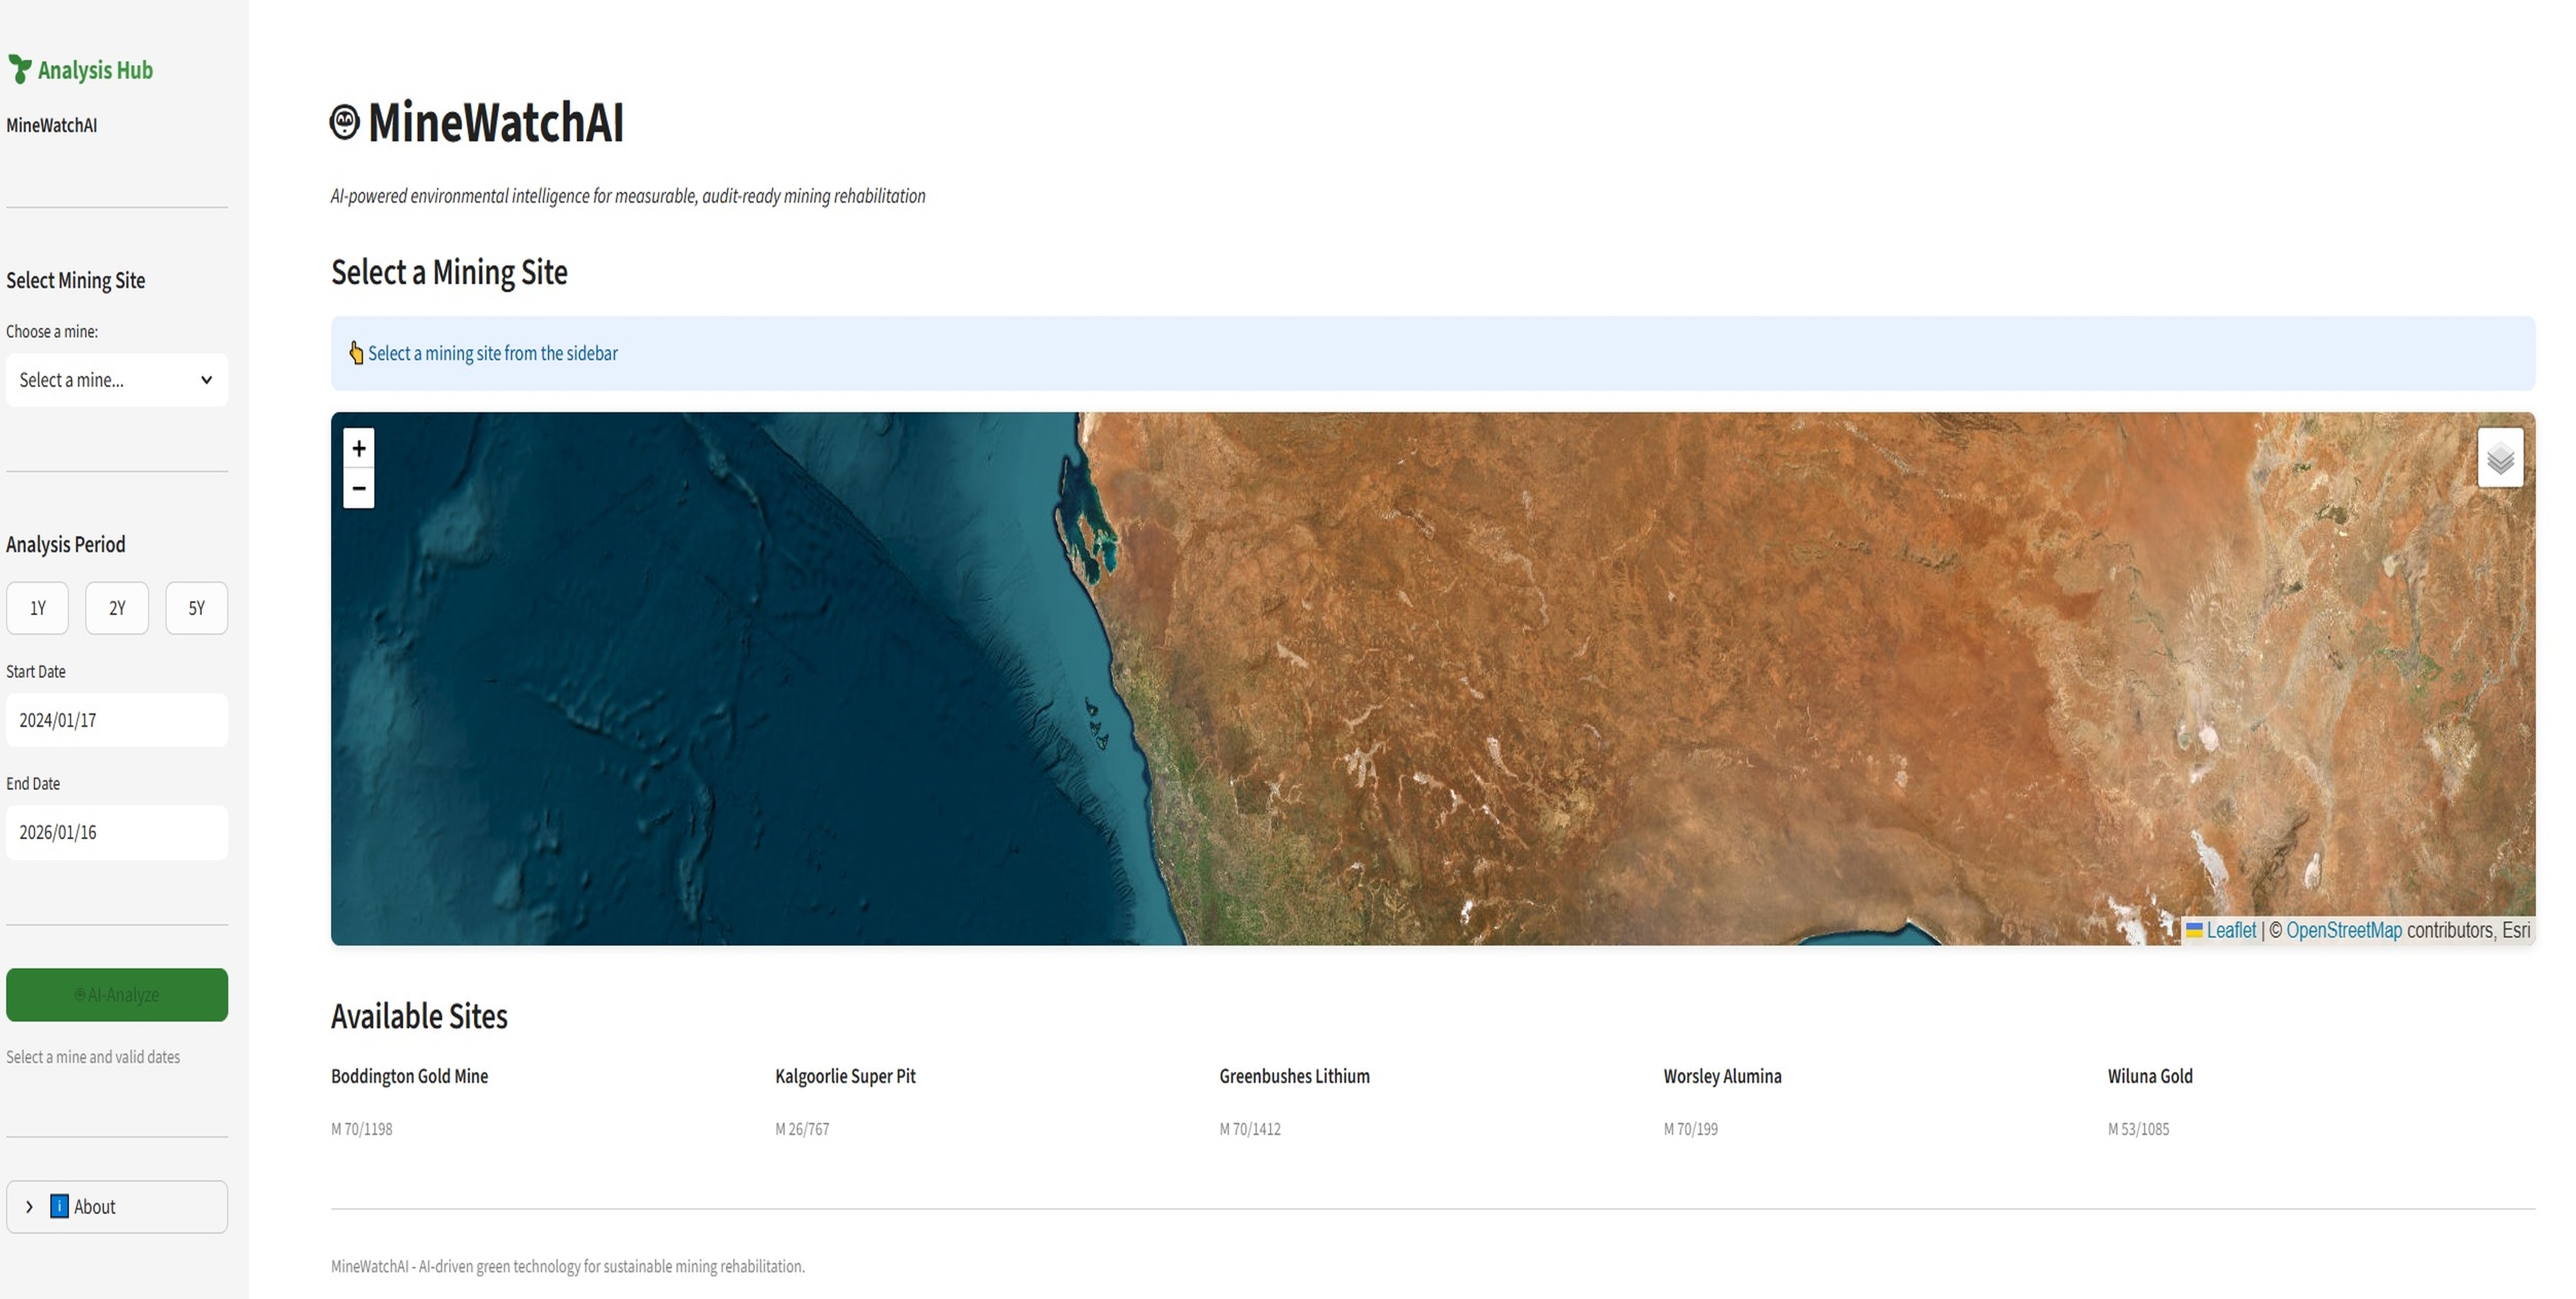Viewport: 2576px width, 1299px height.
Task: Click the AI-Analyze button
Action: tap(117, 994)
